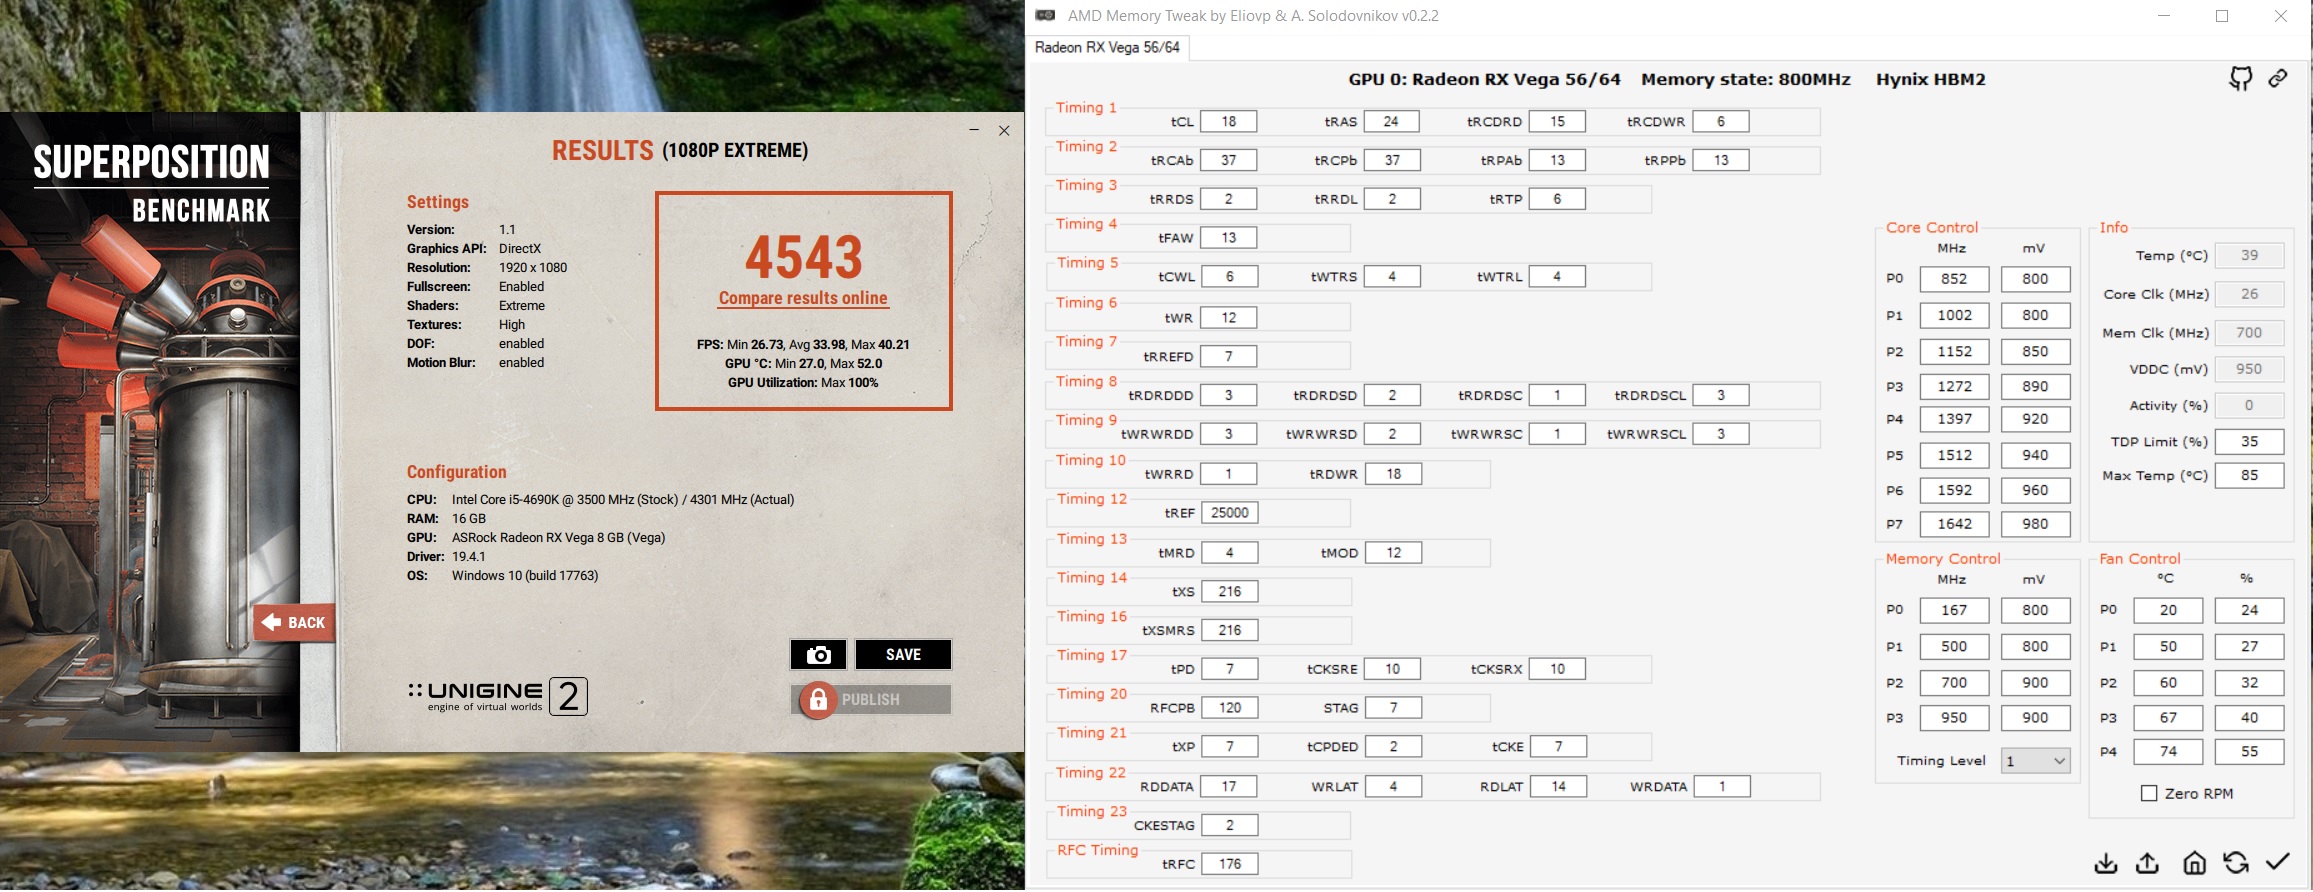2313x892 pixels.
Task: Edit the STAG timing field
Action: (1393, 708)
